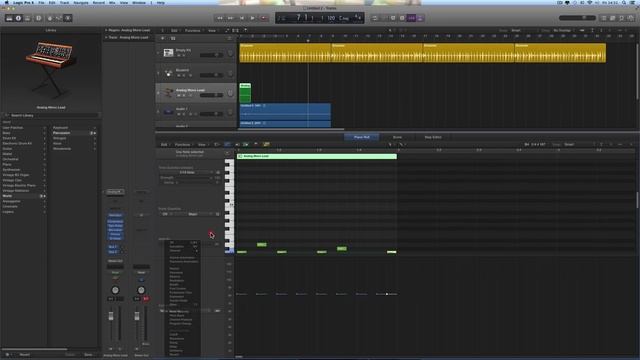Click the Add Track plus button
640x360 pixels.
[x=162, y=38]
